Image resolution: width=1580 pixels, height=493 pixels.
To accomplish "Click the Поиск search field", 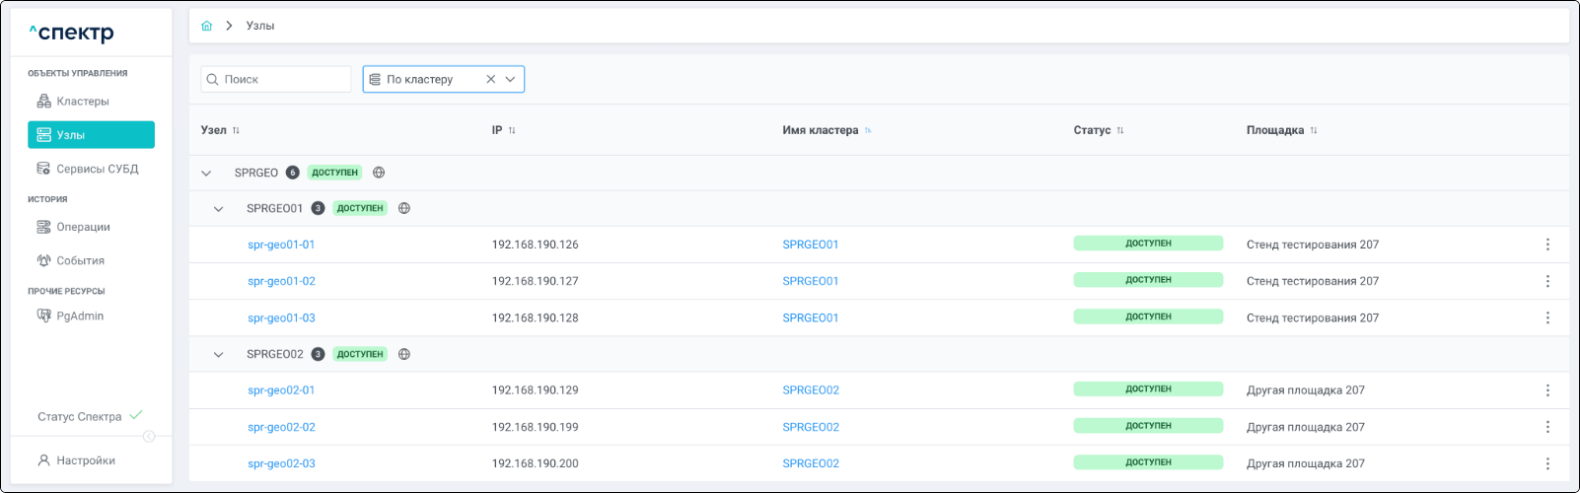I will coord(276,79).
